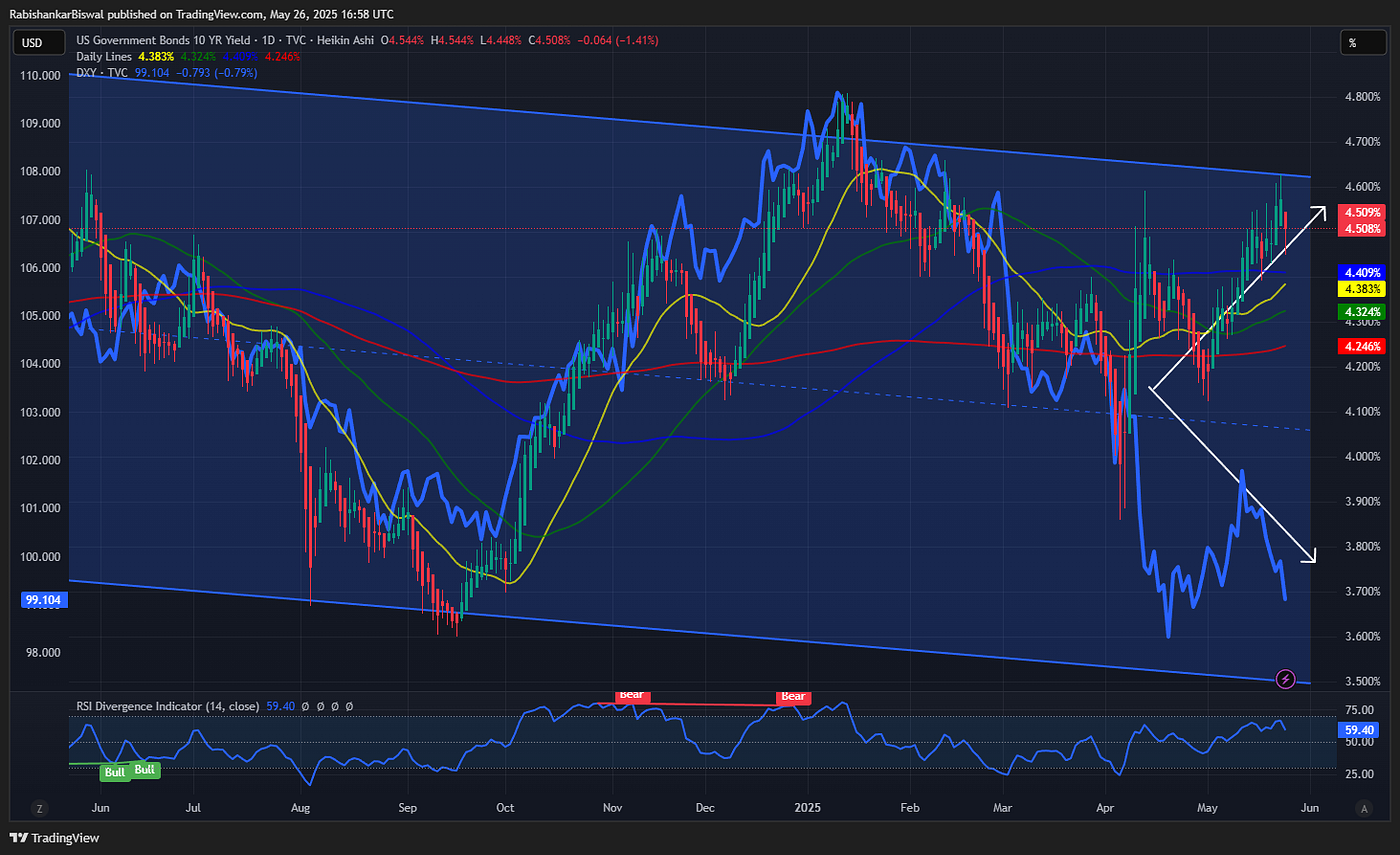1400x855 pixels.
Task: Click the RabishankarBiswal published caption
Action: (x=200, y=14)
